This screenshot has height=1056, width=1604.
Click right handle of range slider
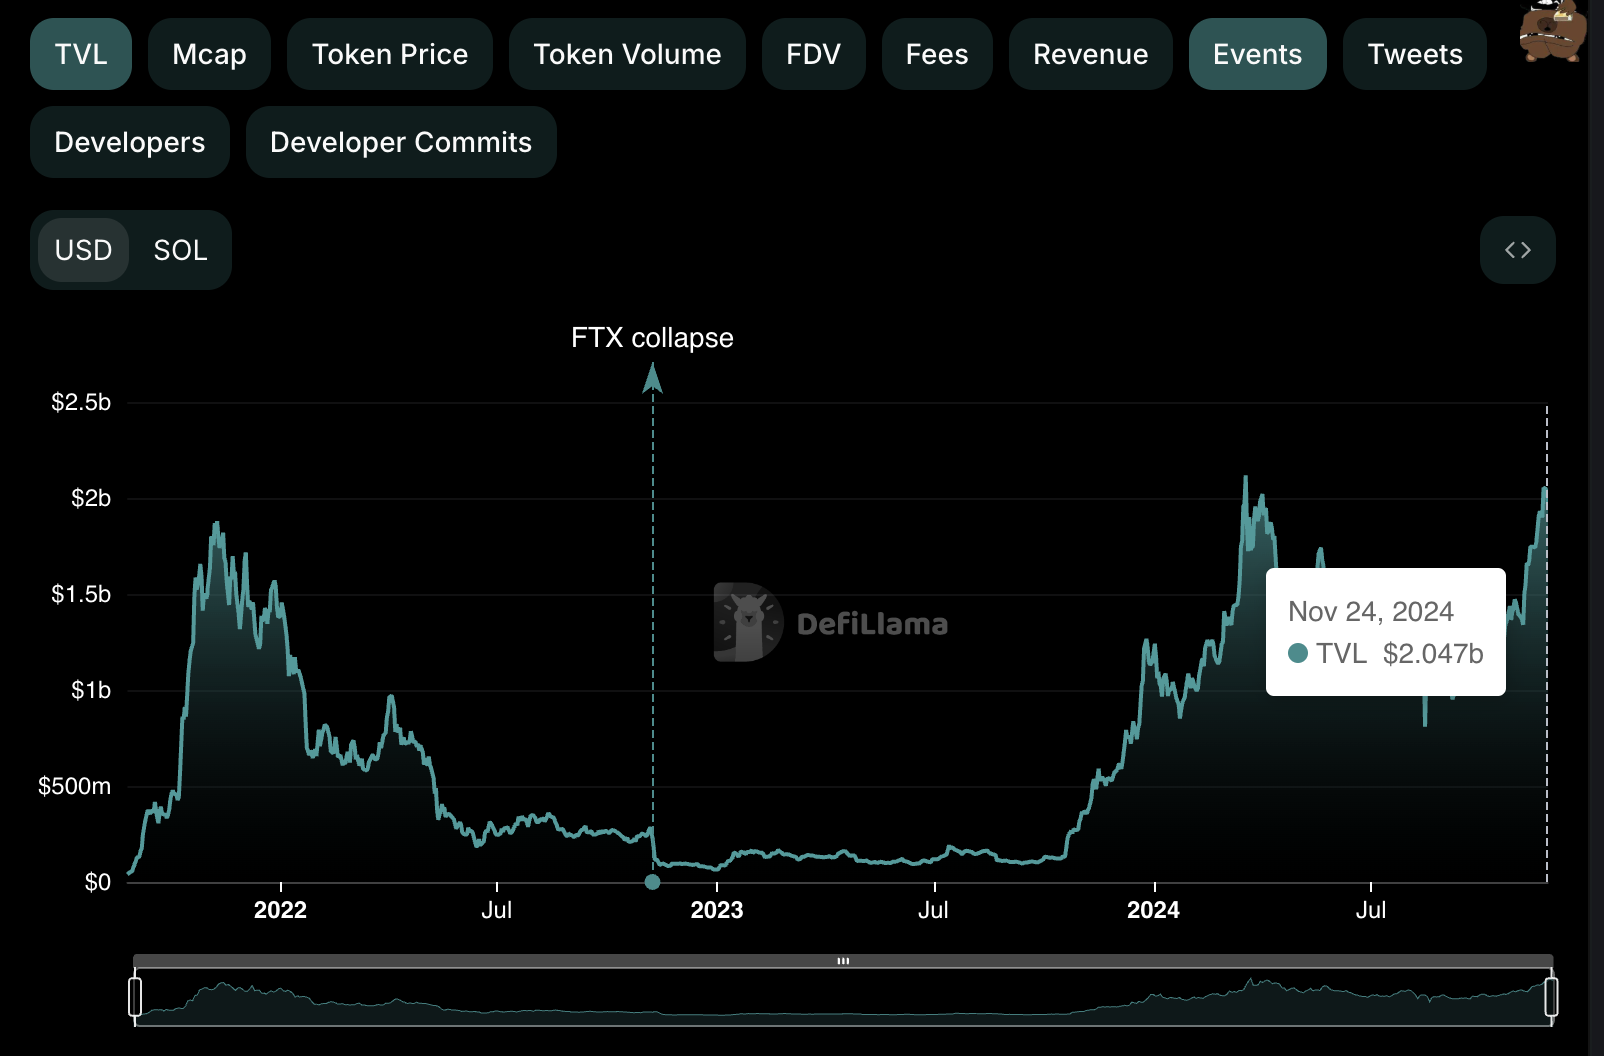point(1551,996)
